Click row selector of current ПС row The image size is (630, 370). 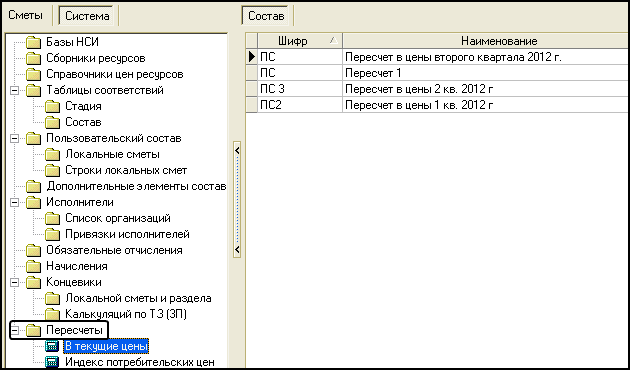252,57
